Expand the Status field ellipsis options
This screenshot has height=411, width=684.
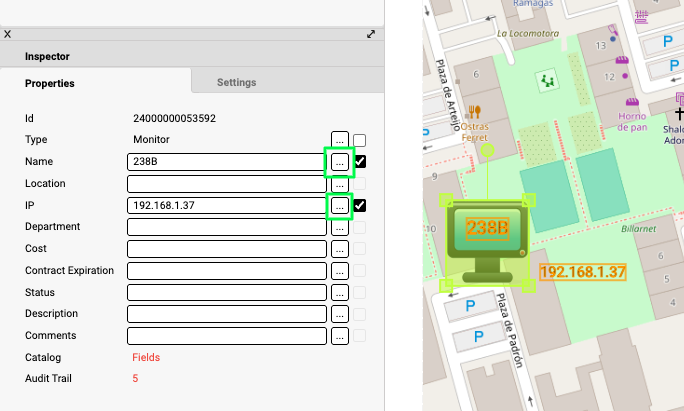pyautogui.click(x=340, y=294)
